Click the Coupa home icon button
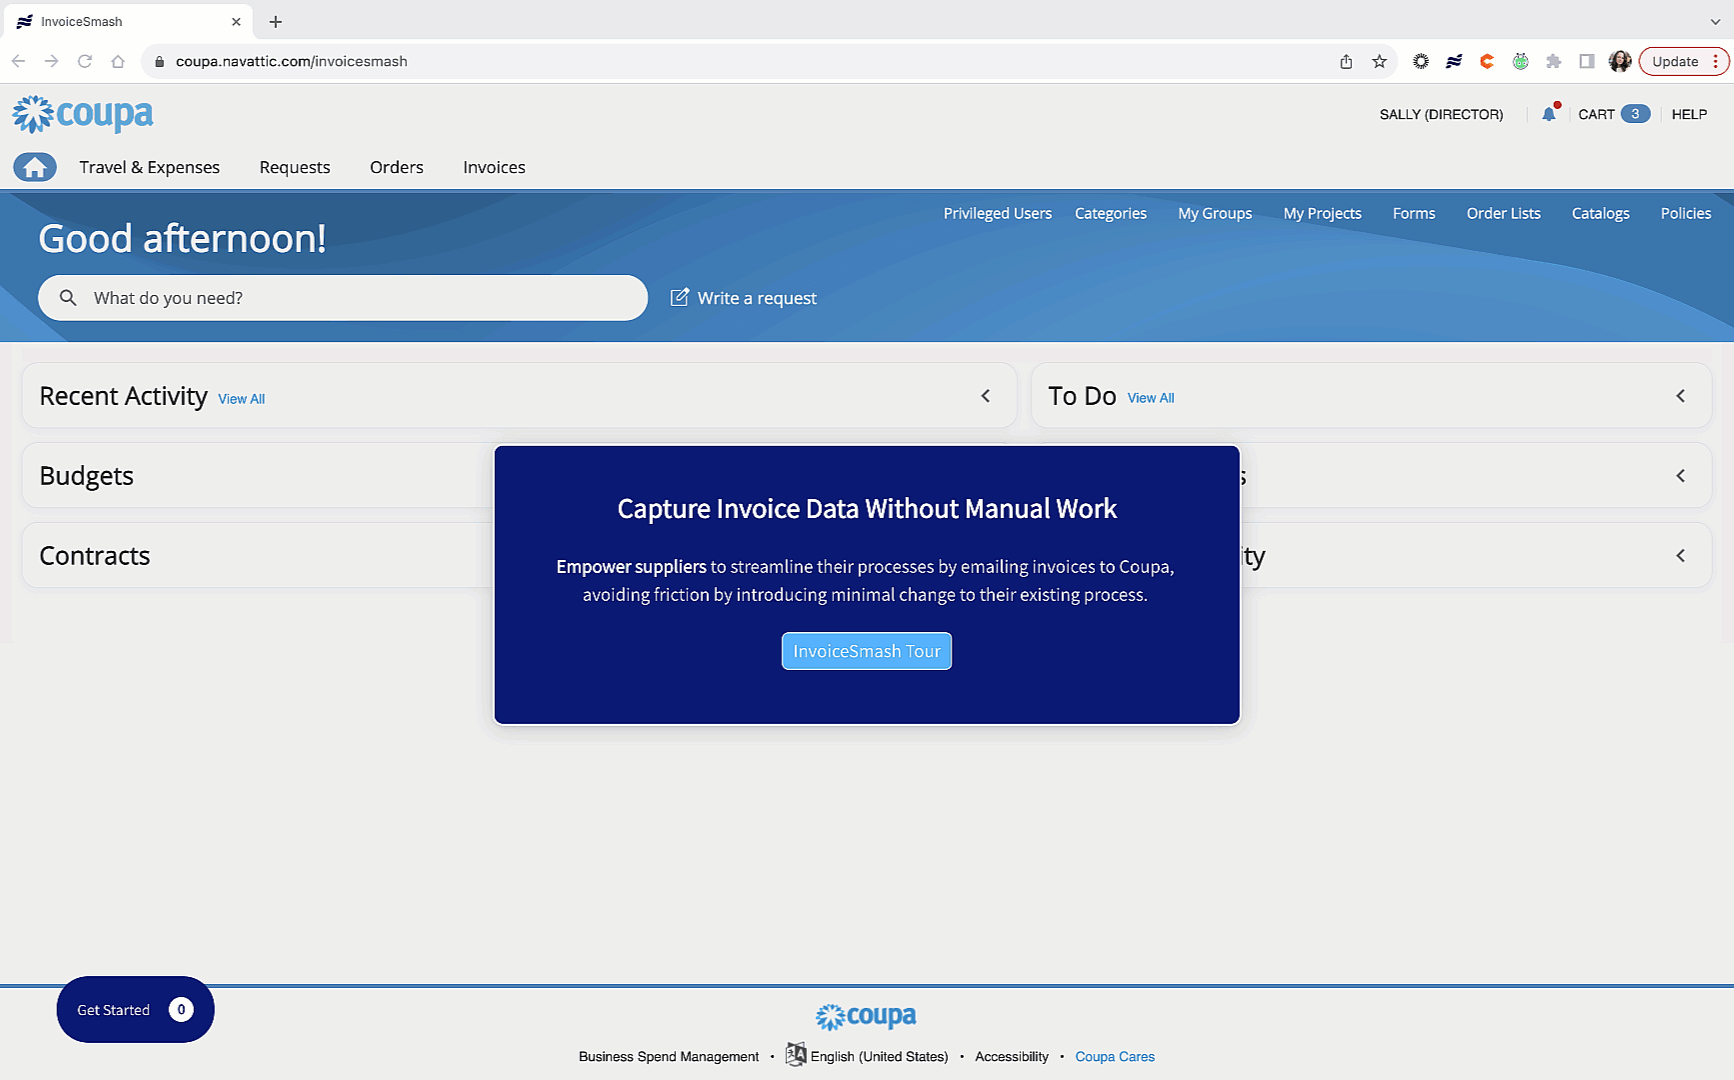The width and height of the screenshot is (1734, 1080). click(35, 167)
